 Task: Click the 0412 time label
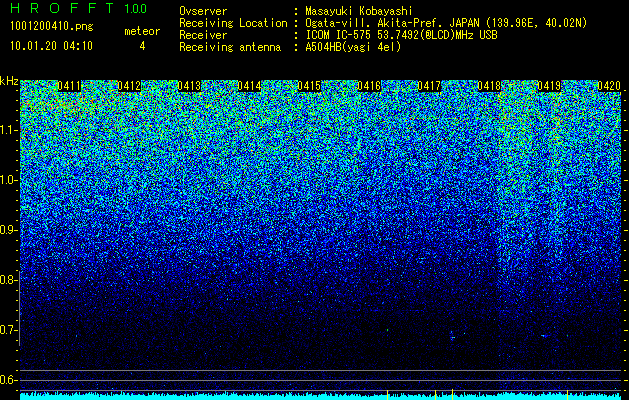(x=129, y=86)
